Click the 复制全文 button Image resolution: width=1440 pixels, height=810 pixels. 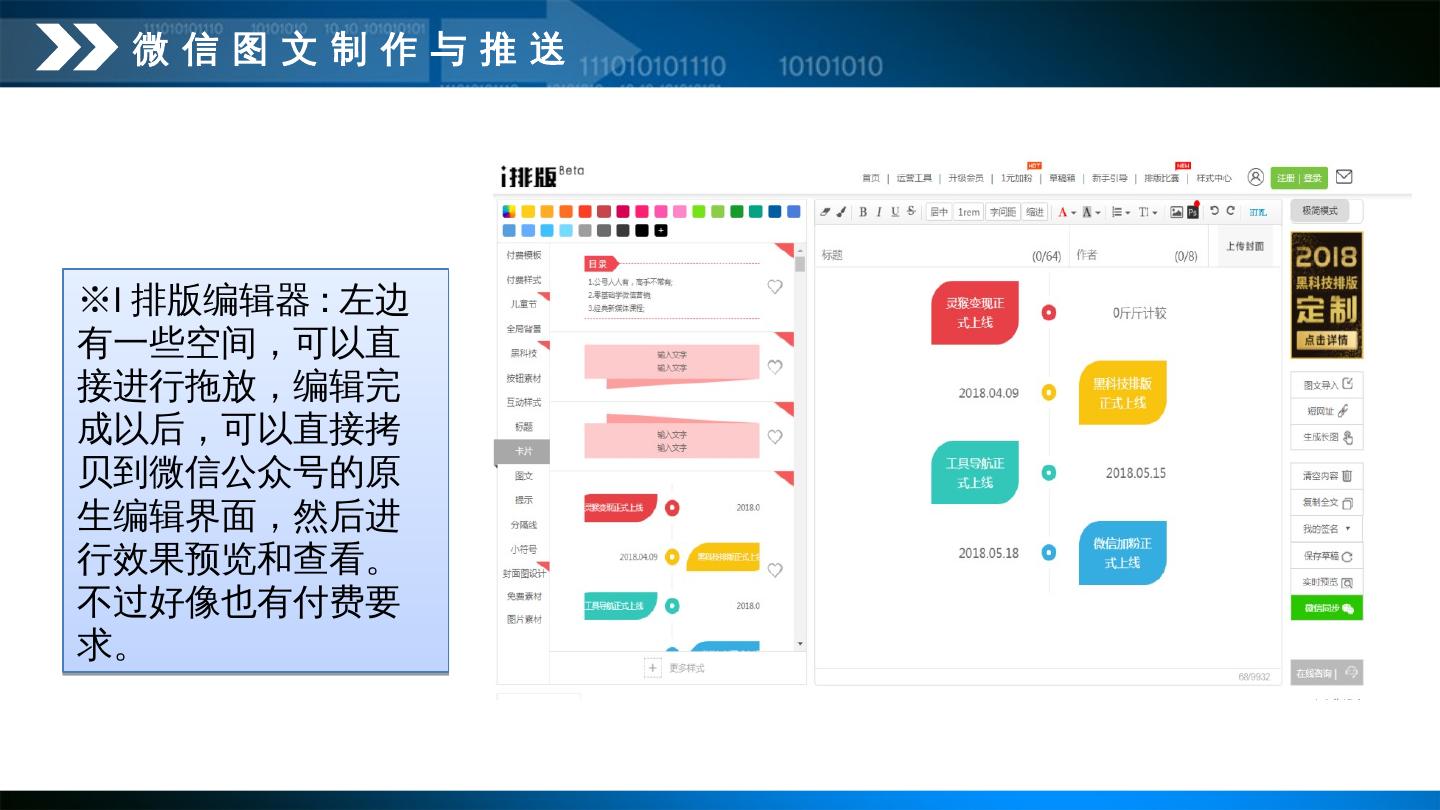click(1326, 503)
